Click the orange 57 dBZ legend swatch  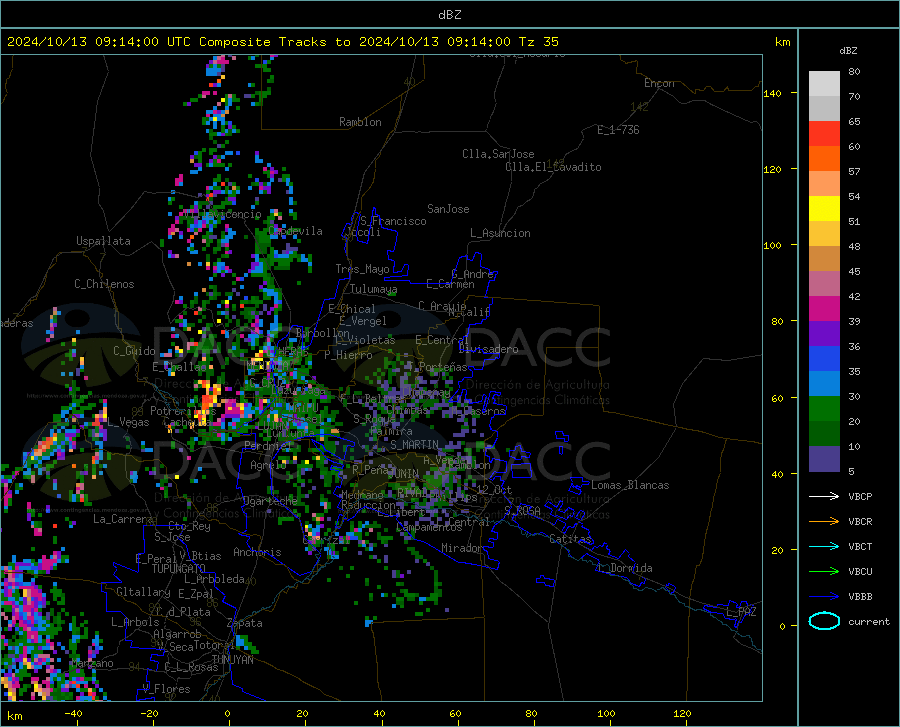click(824, 159)
